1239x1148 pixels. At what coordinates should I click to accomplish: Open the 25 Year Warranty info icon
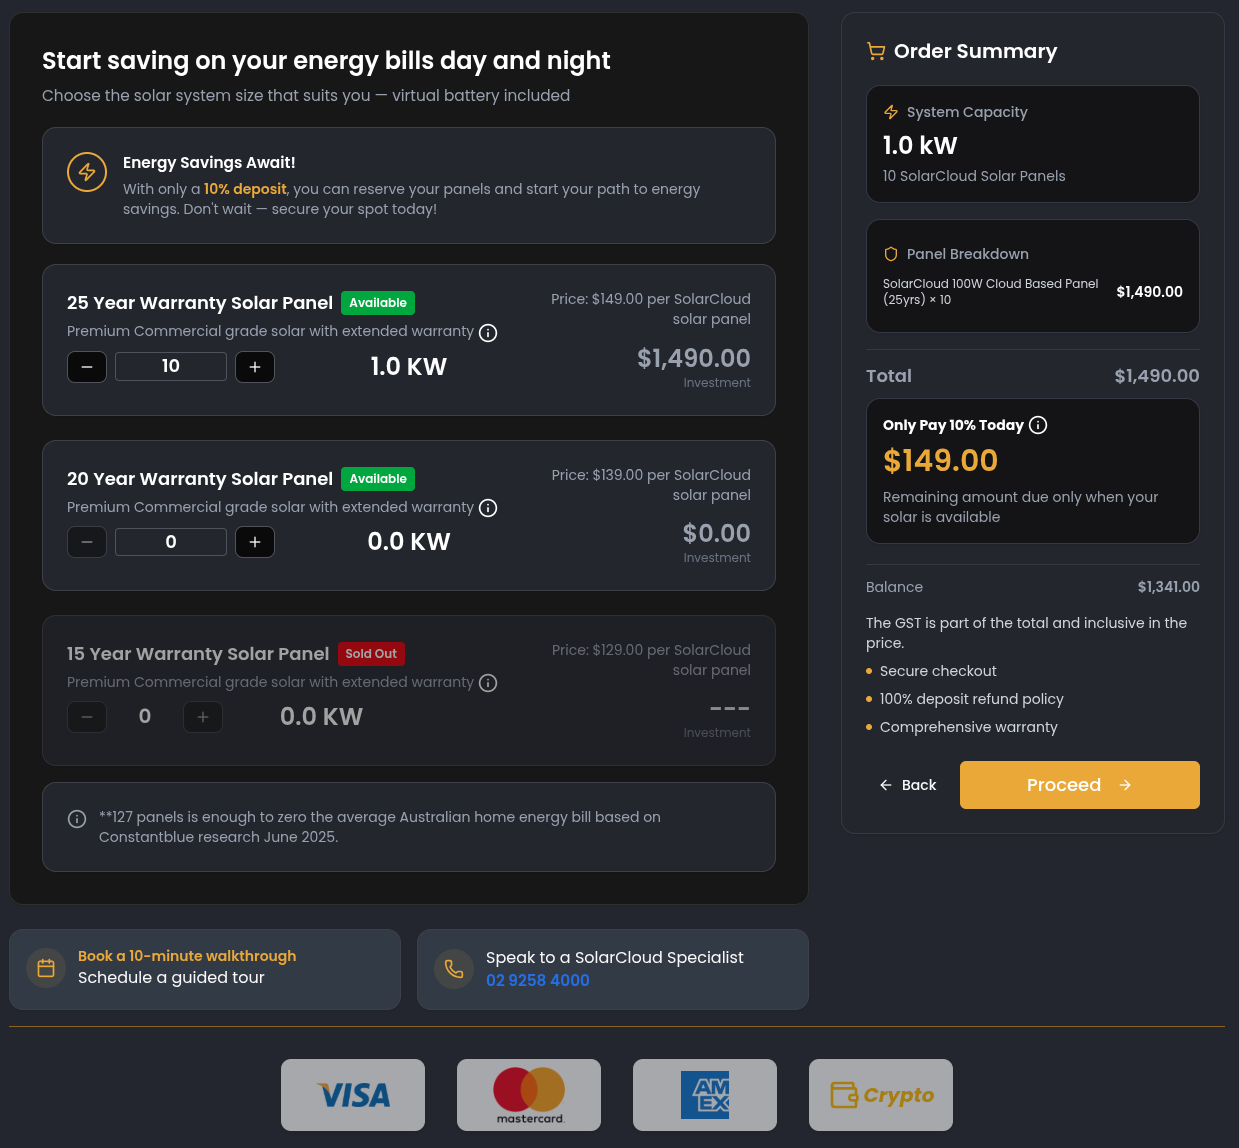click(488, 333)
